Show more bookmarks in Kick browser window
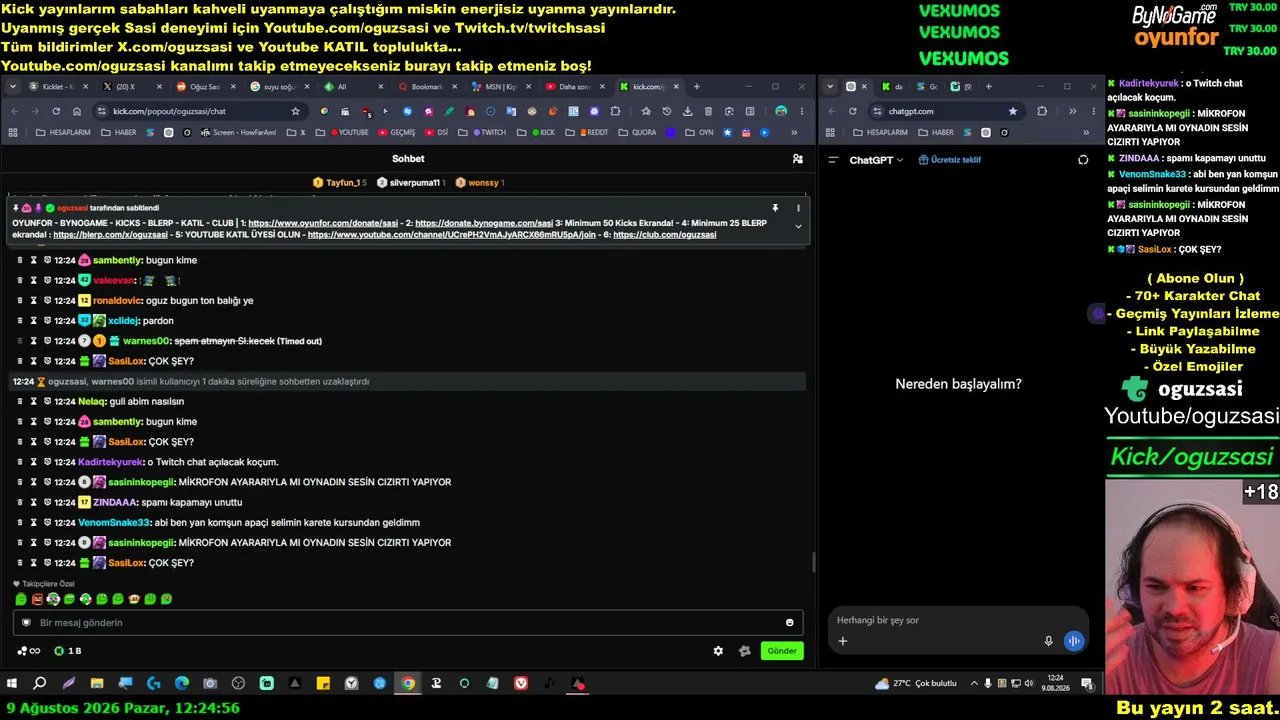1280x720 pixels. click(x=795, y=132)
